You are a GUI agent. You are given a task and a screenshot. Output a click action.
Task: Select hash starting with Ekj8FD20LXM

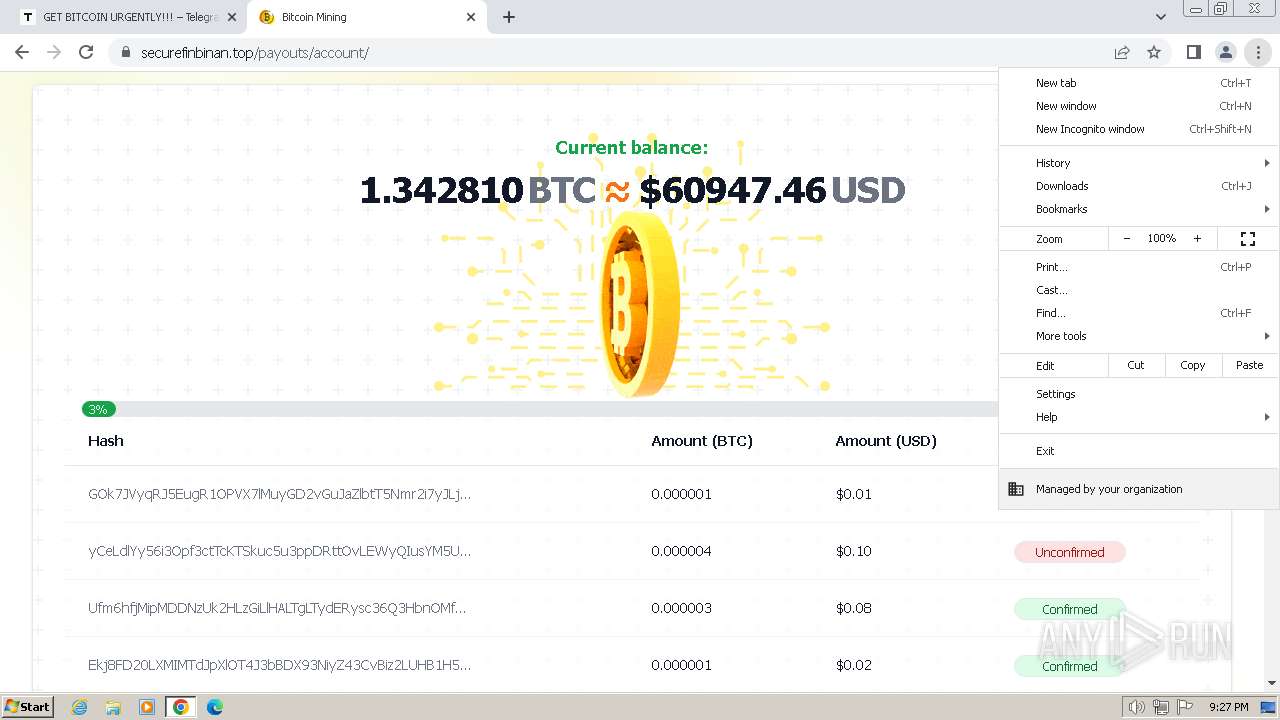(279, 665)
